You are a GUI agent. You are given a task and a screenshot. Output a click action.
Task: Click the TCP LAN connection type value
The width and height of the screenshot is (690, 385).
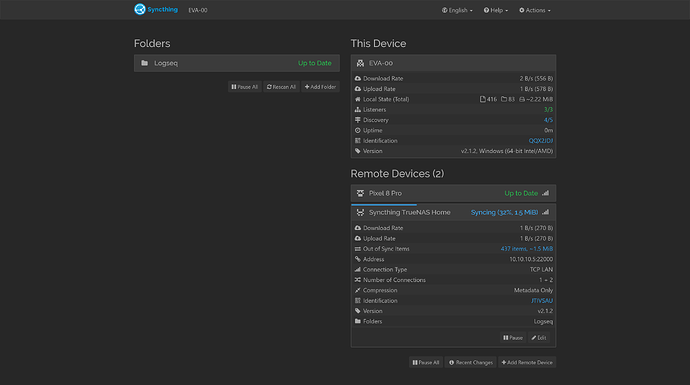click(x=541, y=269)
